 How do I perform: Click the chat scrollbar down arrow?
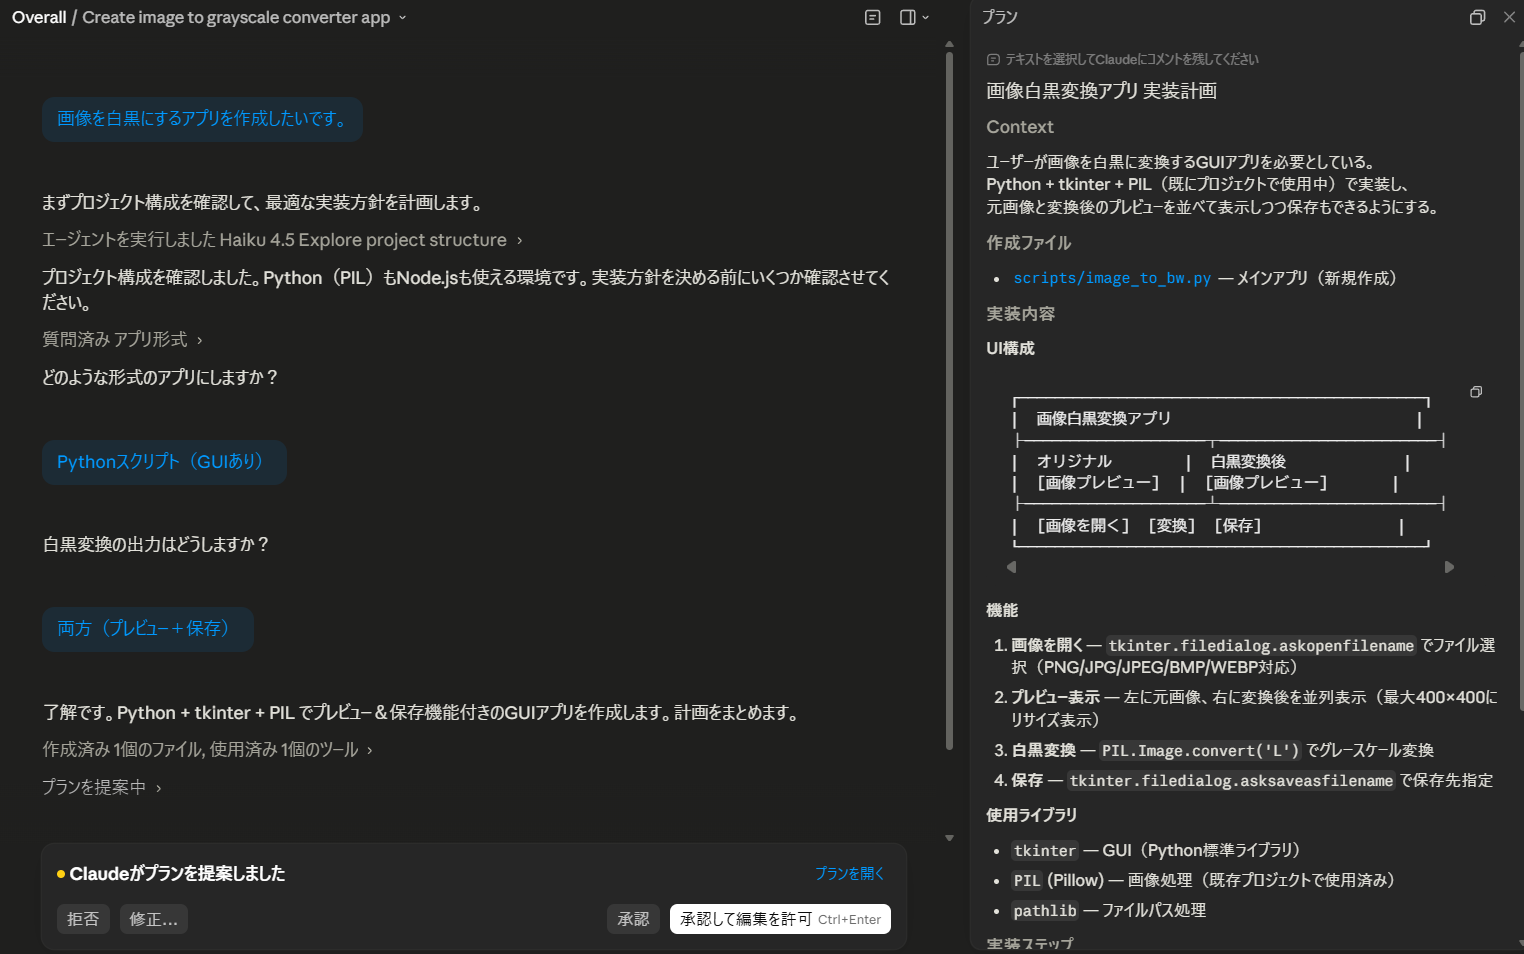(949, 838)
